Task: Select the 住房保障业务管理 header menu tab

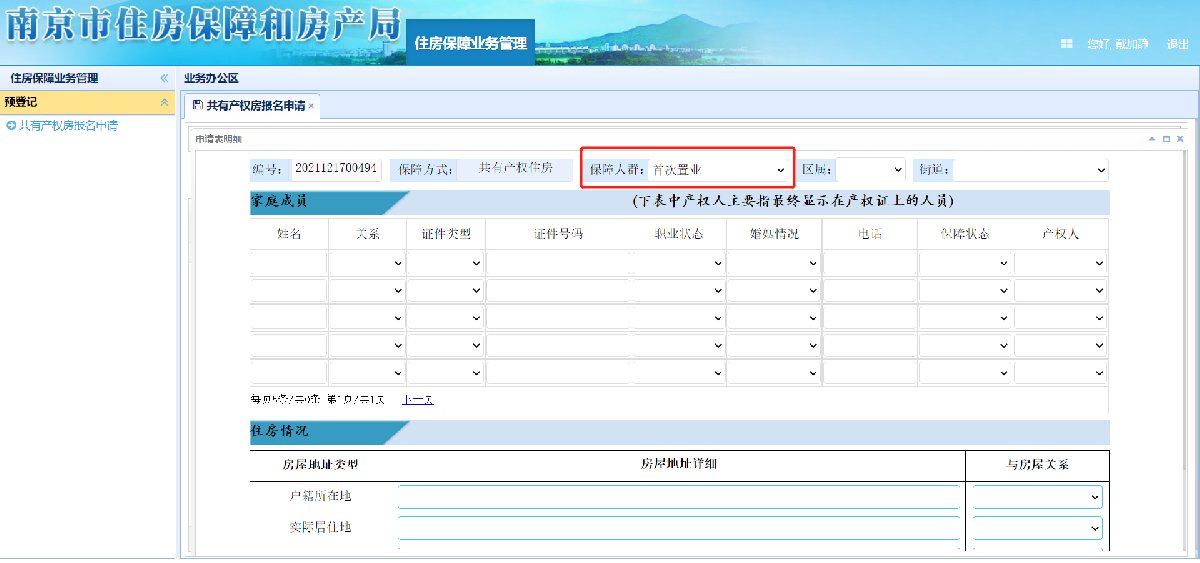Action: pyautogui.click(x=470, y=44)
